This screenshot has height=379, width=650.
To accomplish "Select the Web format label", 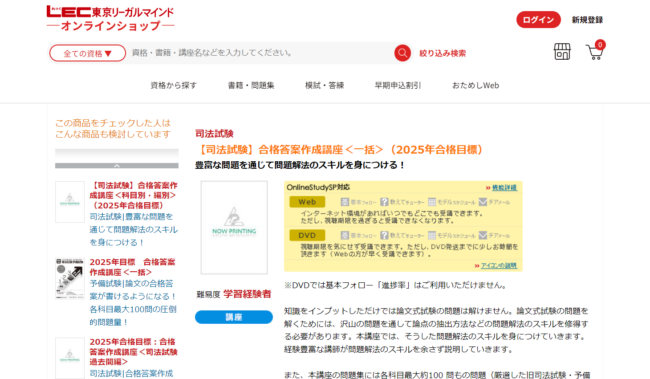I will [307, 202].
